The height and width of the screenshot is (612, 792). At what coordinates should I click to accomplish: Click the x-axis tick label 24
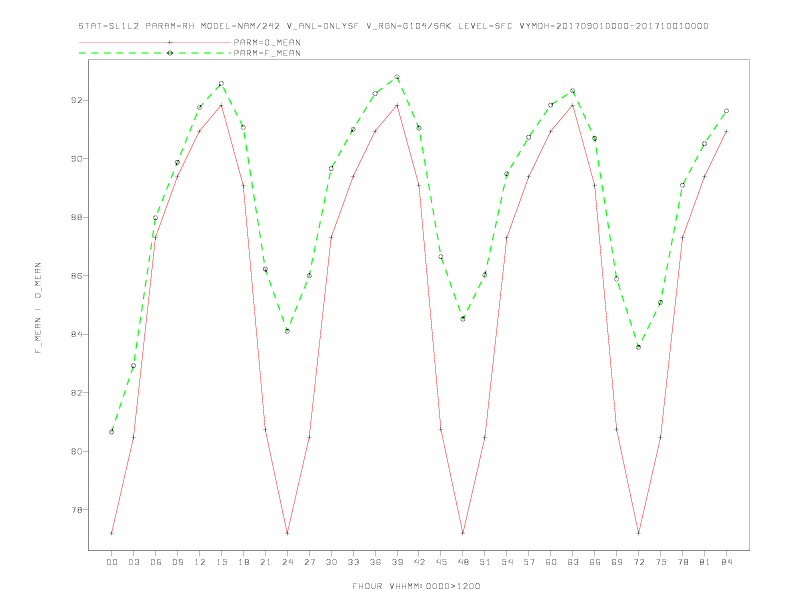coord(287,562)
